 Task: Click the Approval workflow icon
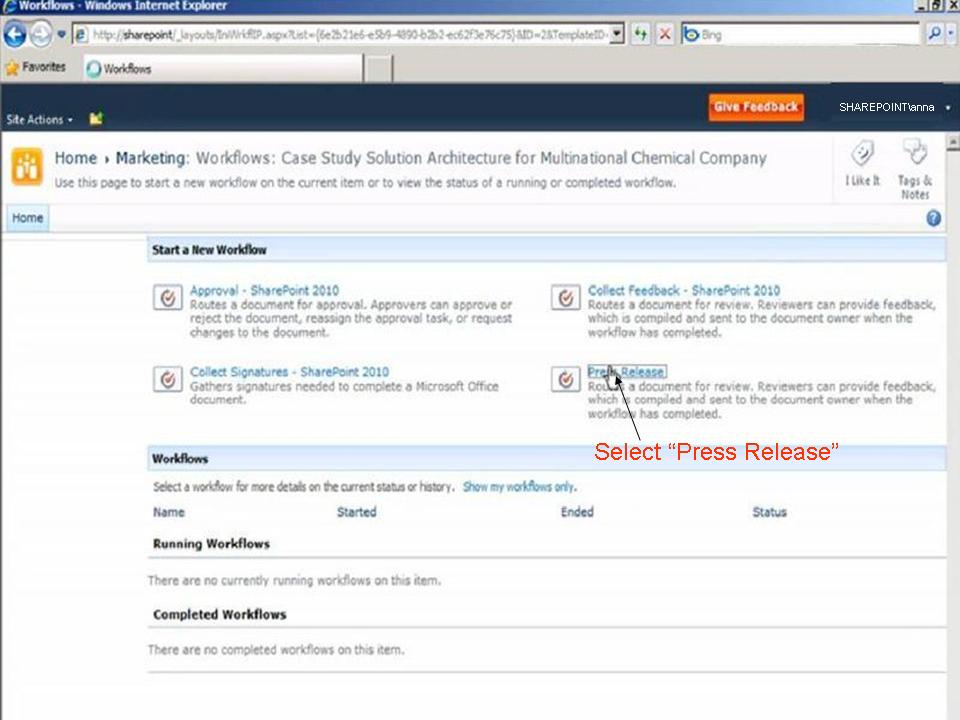(168, 298)
